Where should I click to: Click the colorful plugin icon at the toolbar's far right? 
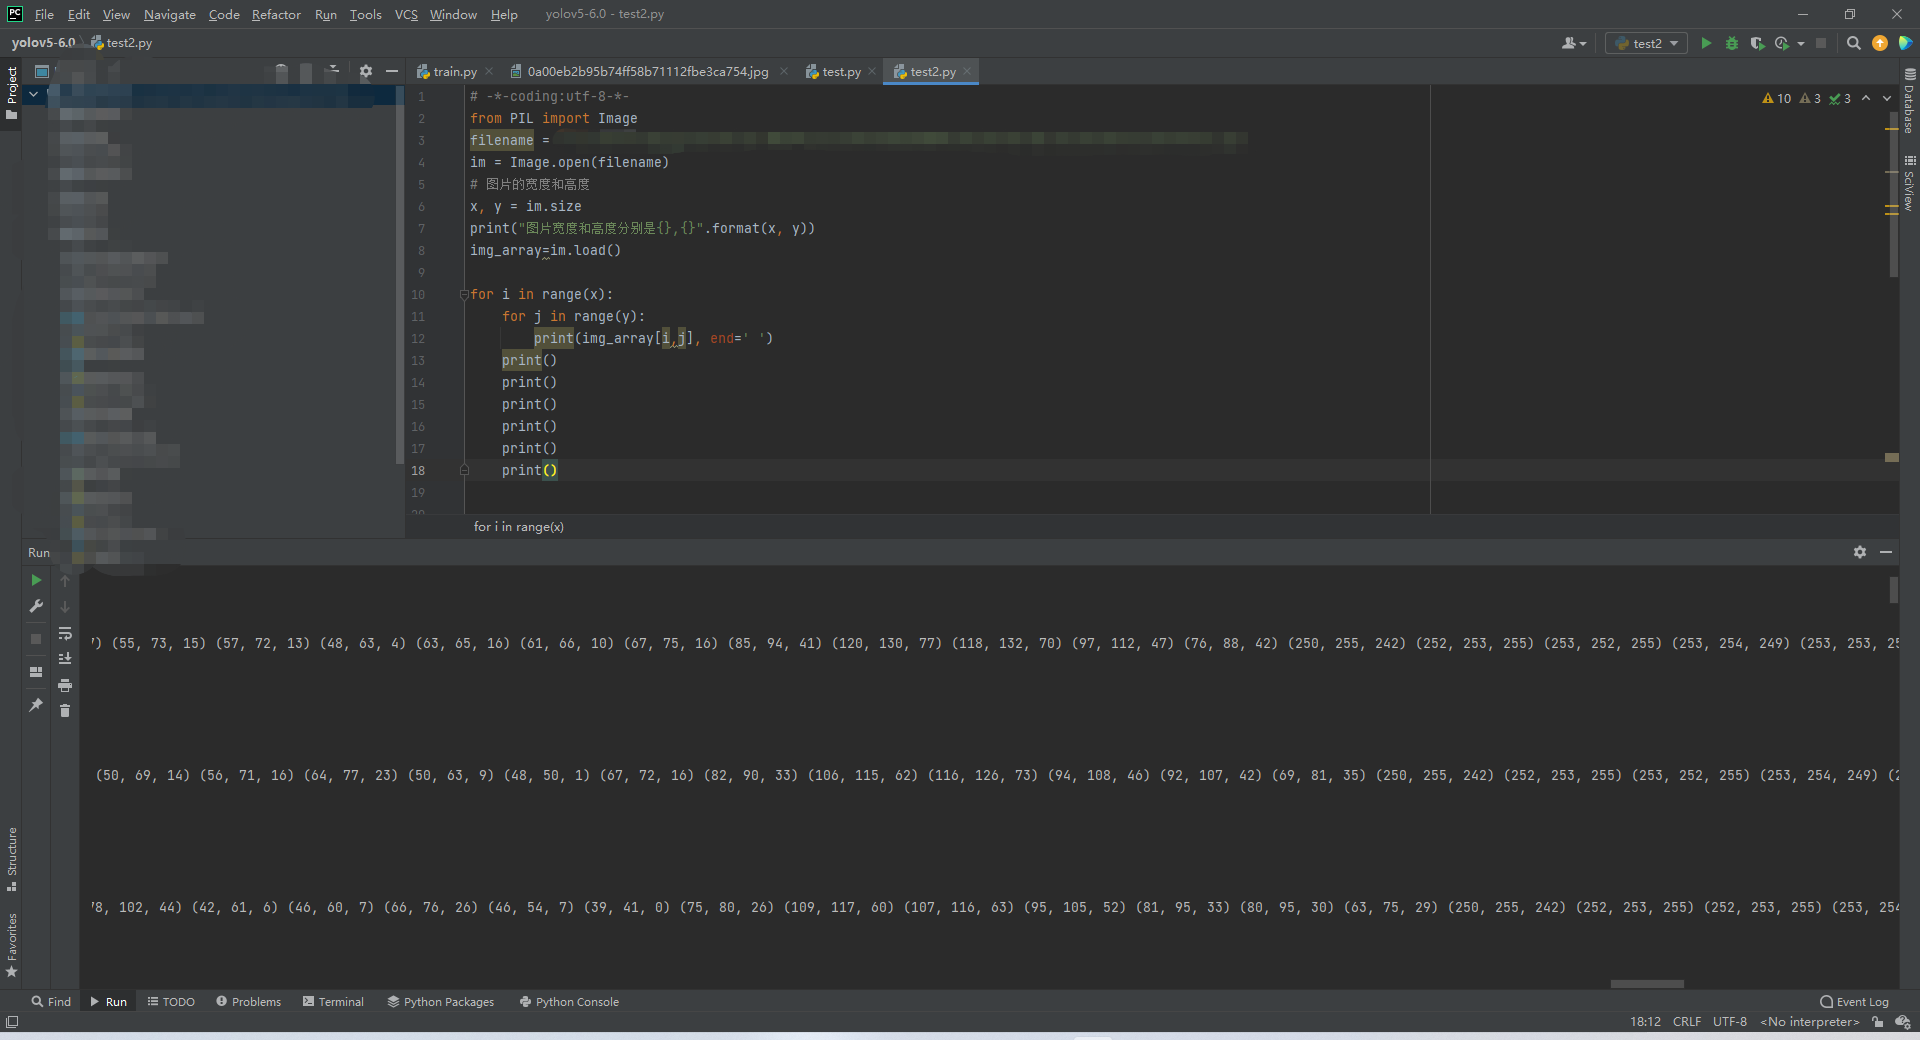click(1905, 43)
